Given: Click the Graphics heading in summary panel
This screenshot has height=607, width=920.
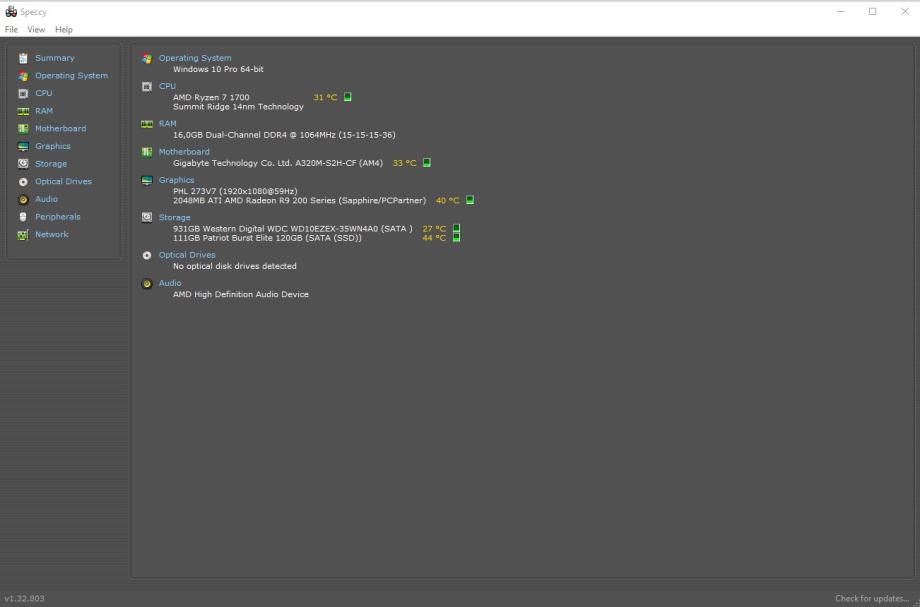Looking at the screenshot, I should pos(176,180).
